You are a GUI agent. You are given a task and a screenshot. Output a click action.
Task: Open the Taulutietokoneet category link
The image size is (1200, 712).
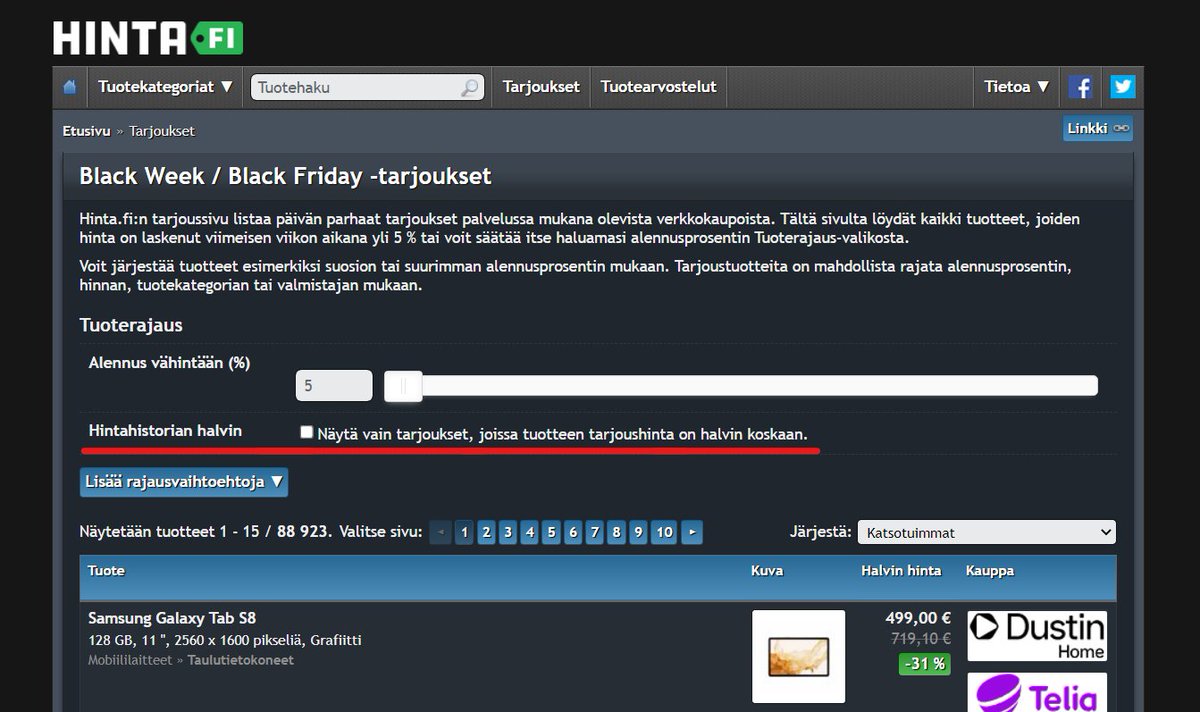[x=241, y=661]
